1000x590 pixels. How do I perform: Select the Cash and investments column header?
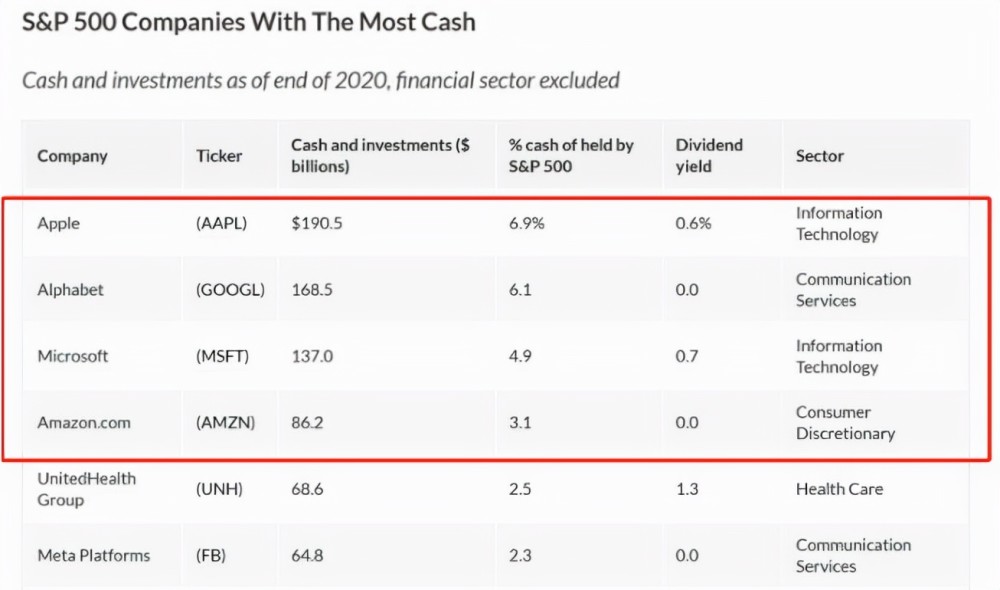click(x=380, y=156)
